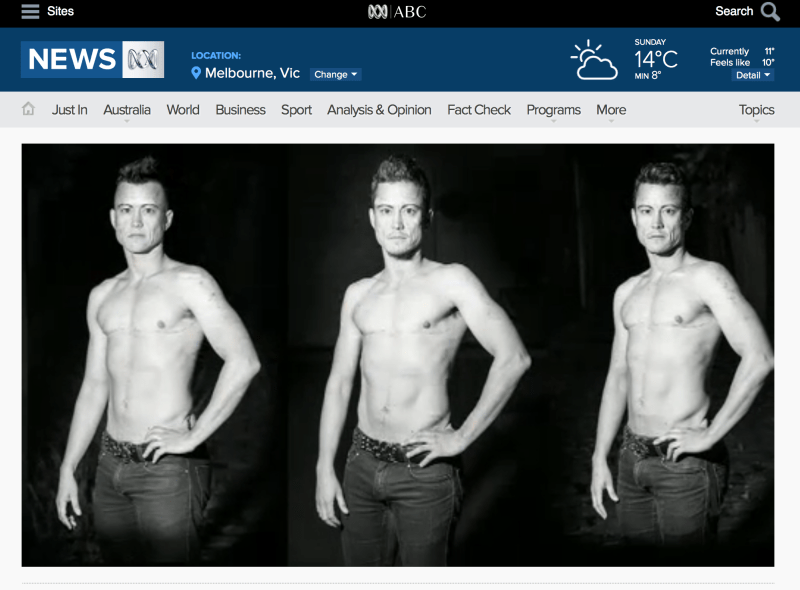Visit the Fact Check section
The image size is (800, 590).
(479, 110)
